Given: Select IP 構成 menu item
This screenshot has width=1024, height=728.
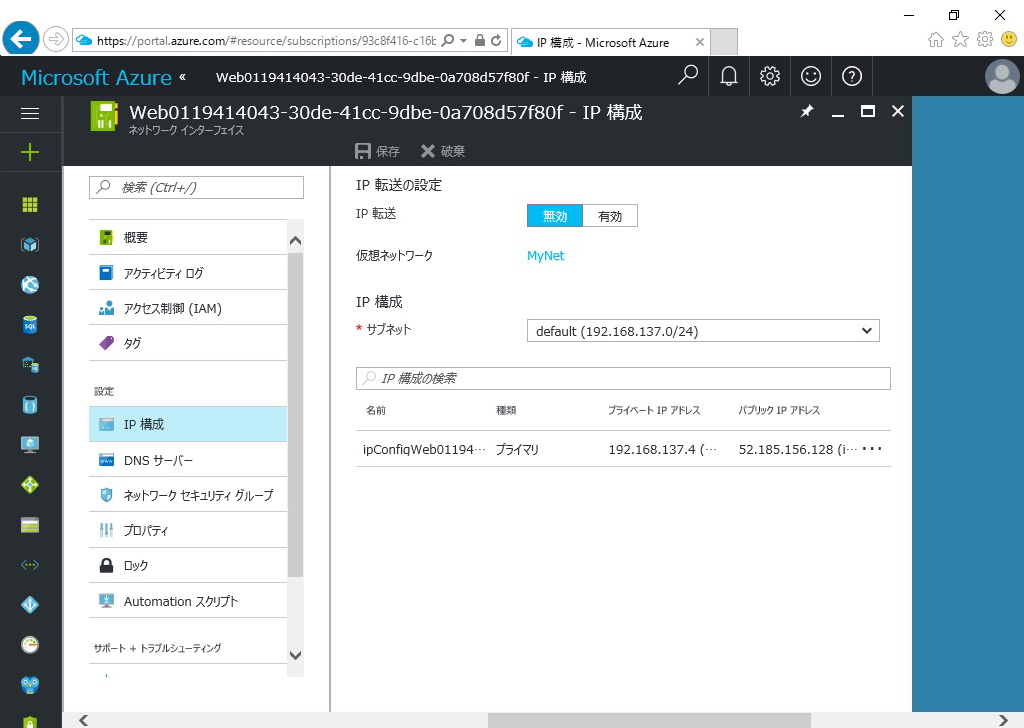Looking at the screenshot, I should point(188,424).
